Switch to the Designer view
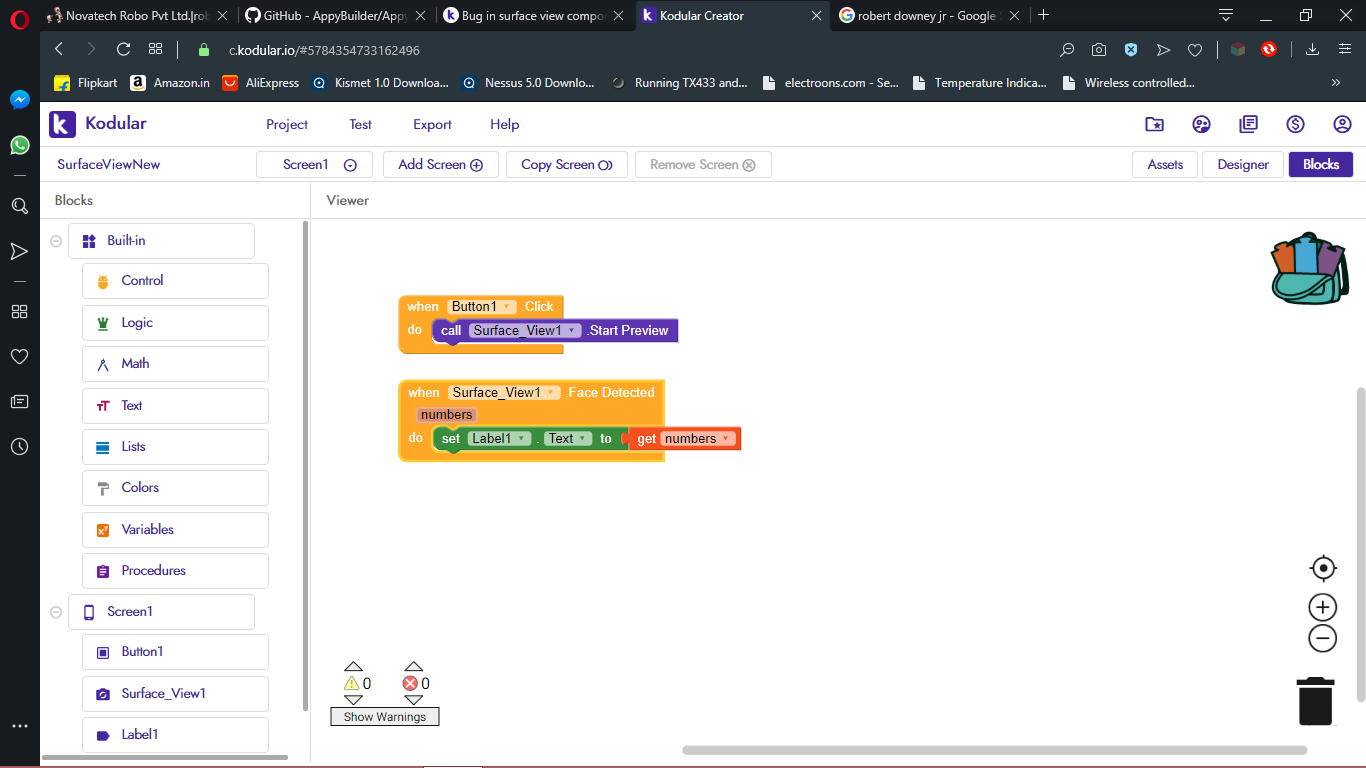 pyautogui.click(x=1243, y=165)
